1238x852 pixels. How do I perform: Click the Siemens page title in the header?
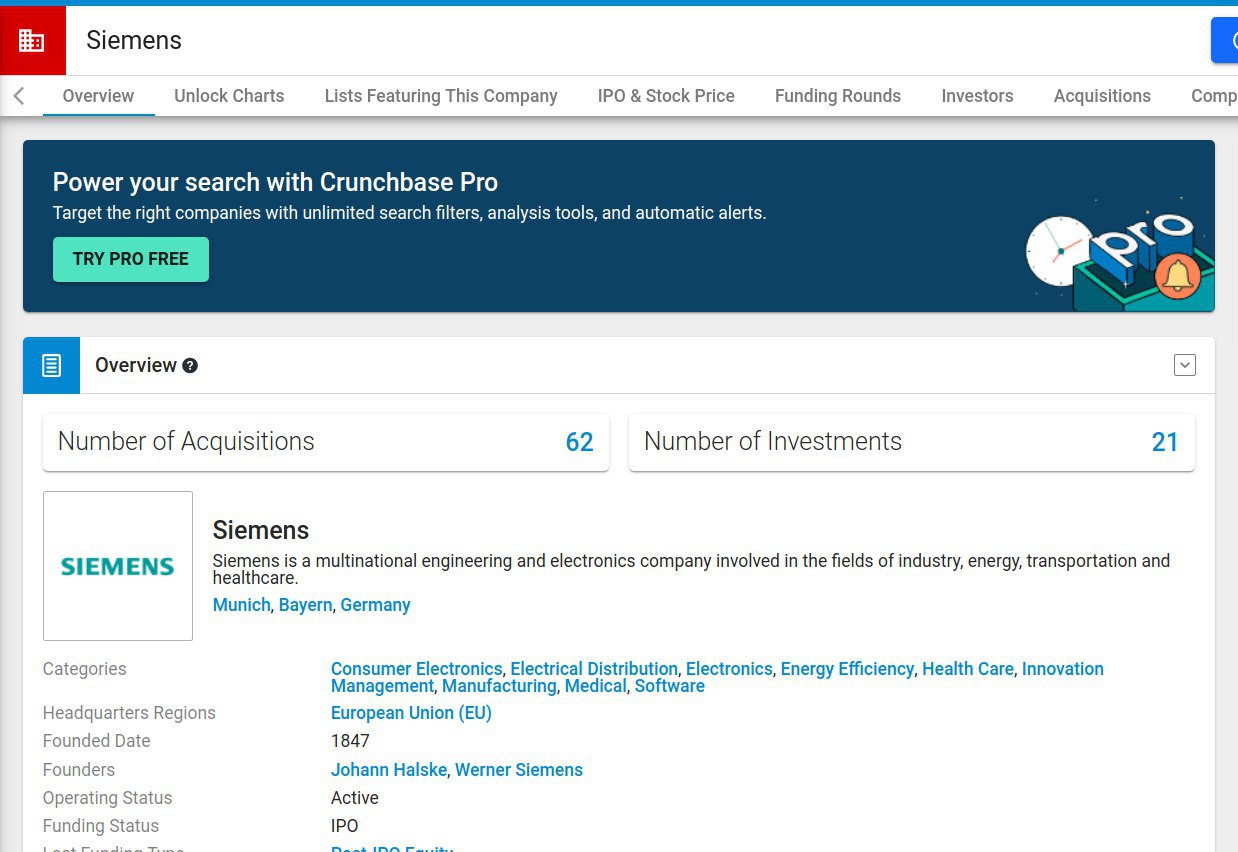(x=134, y=40)
